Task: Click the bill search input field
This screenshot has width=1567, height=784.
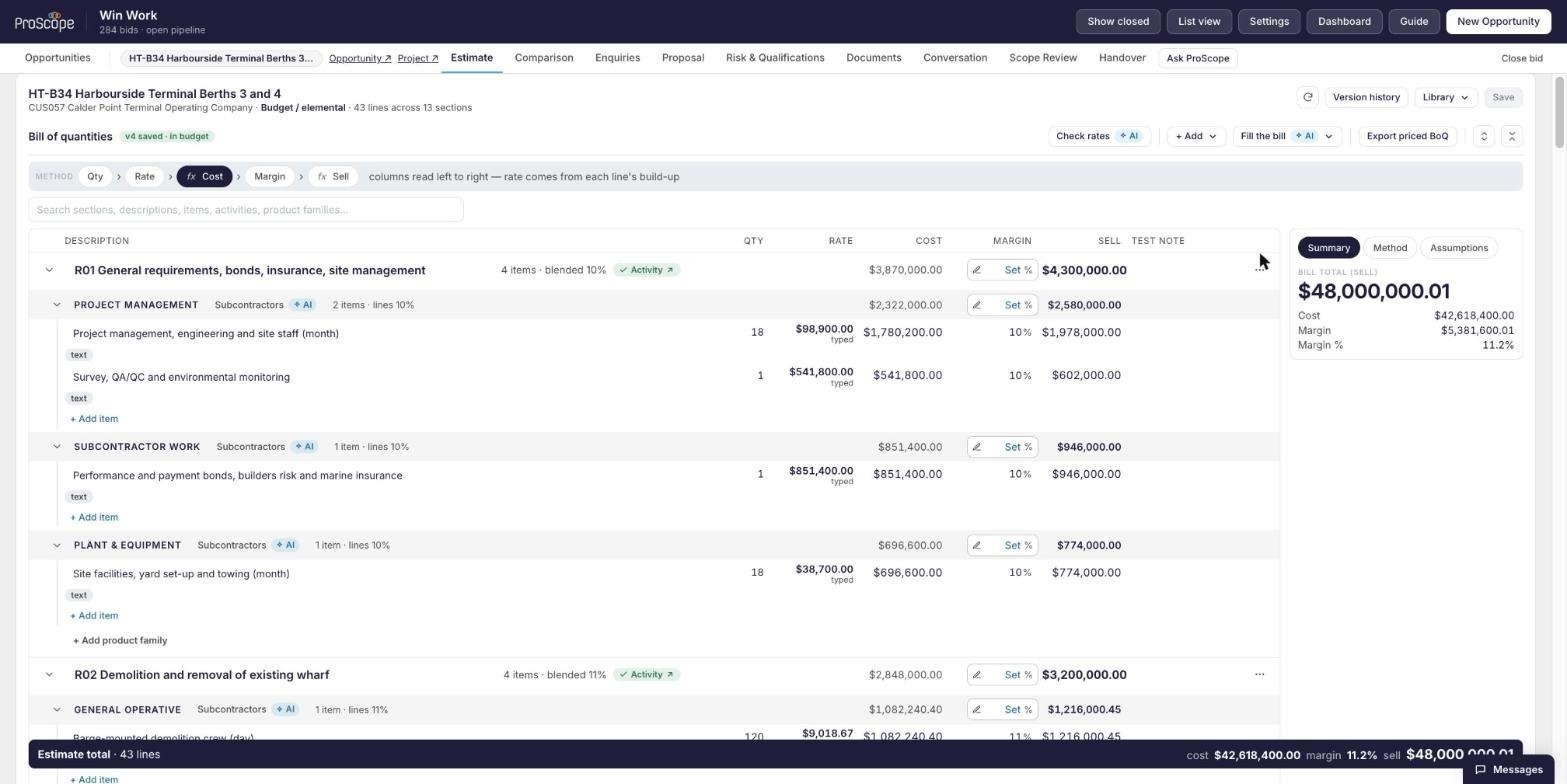Action: click(x=246, y=210)
